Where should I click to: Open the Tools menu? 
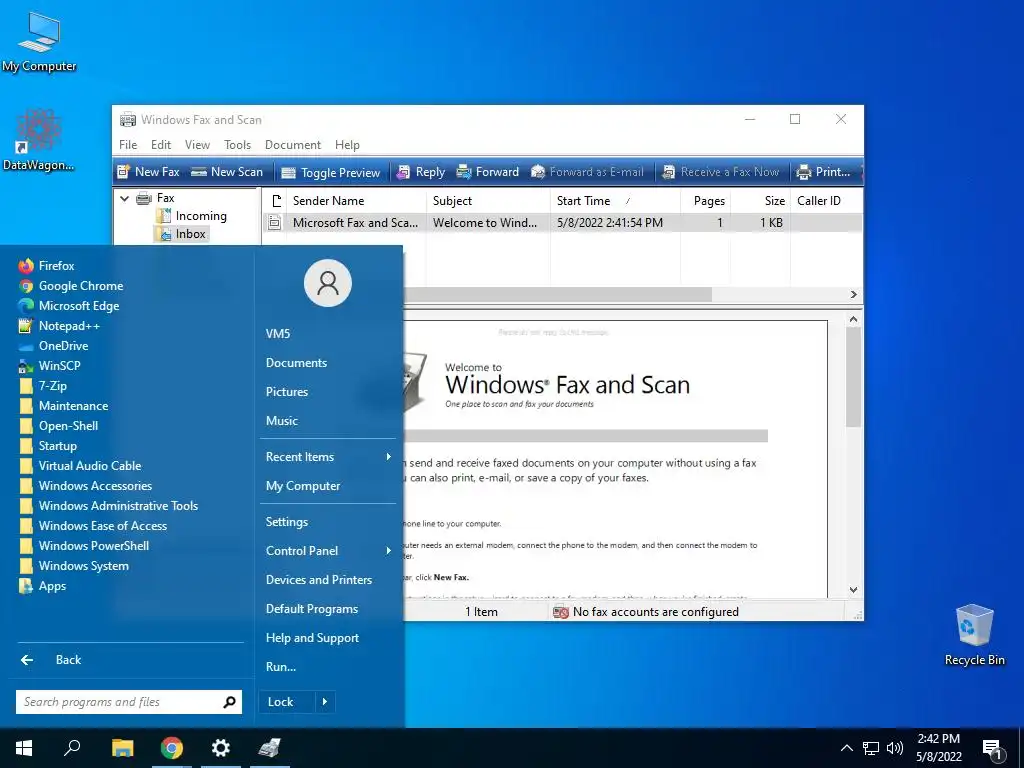[x=237, y=145]
